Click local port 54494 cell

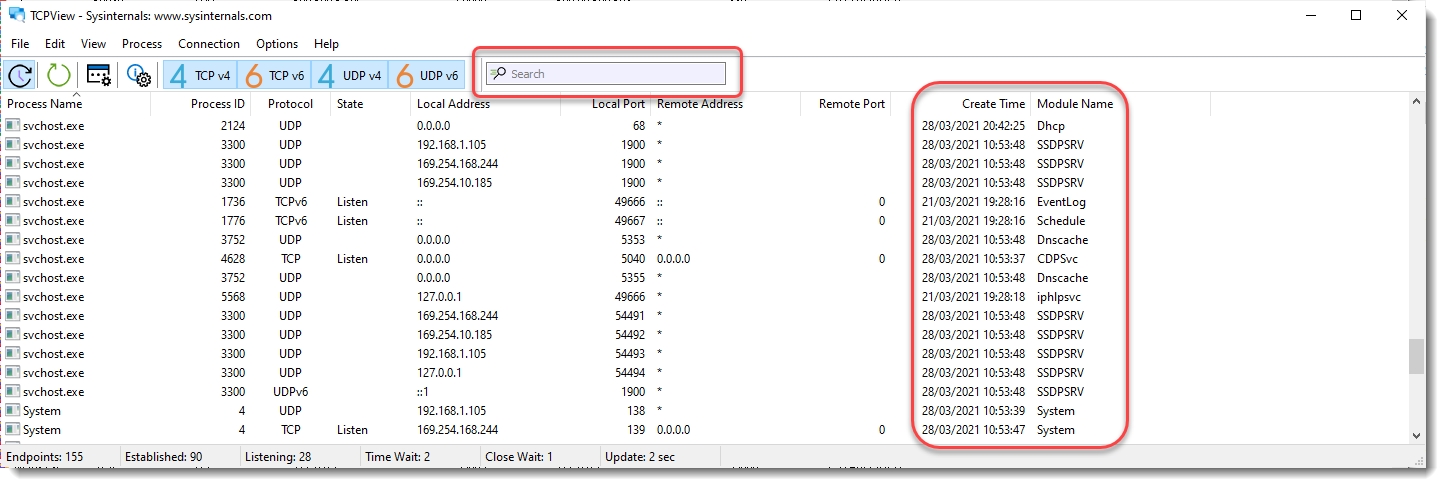click(629, 373)
